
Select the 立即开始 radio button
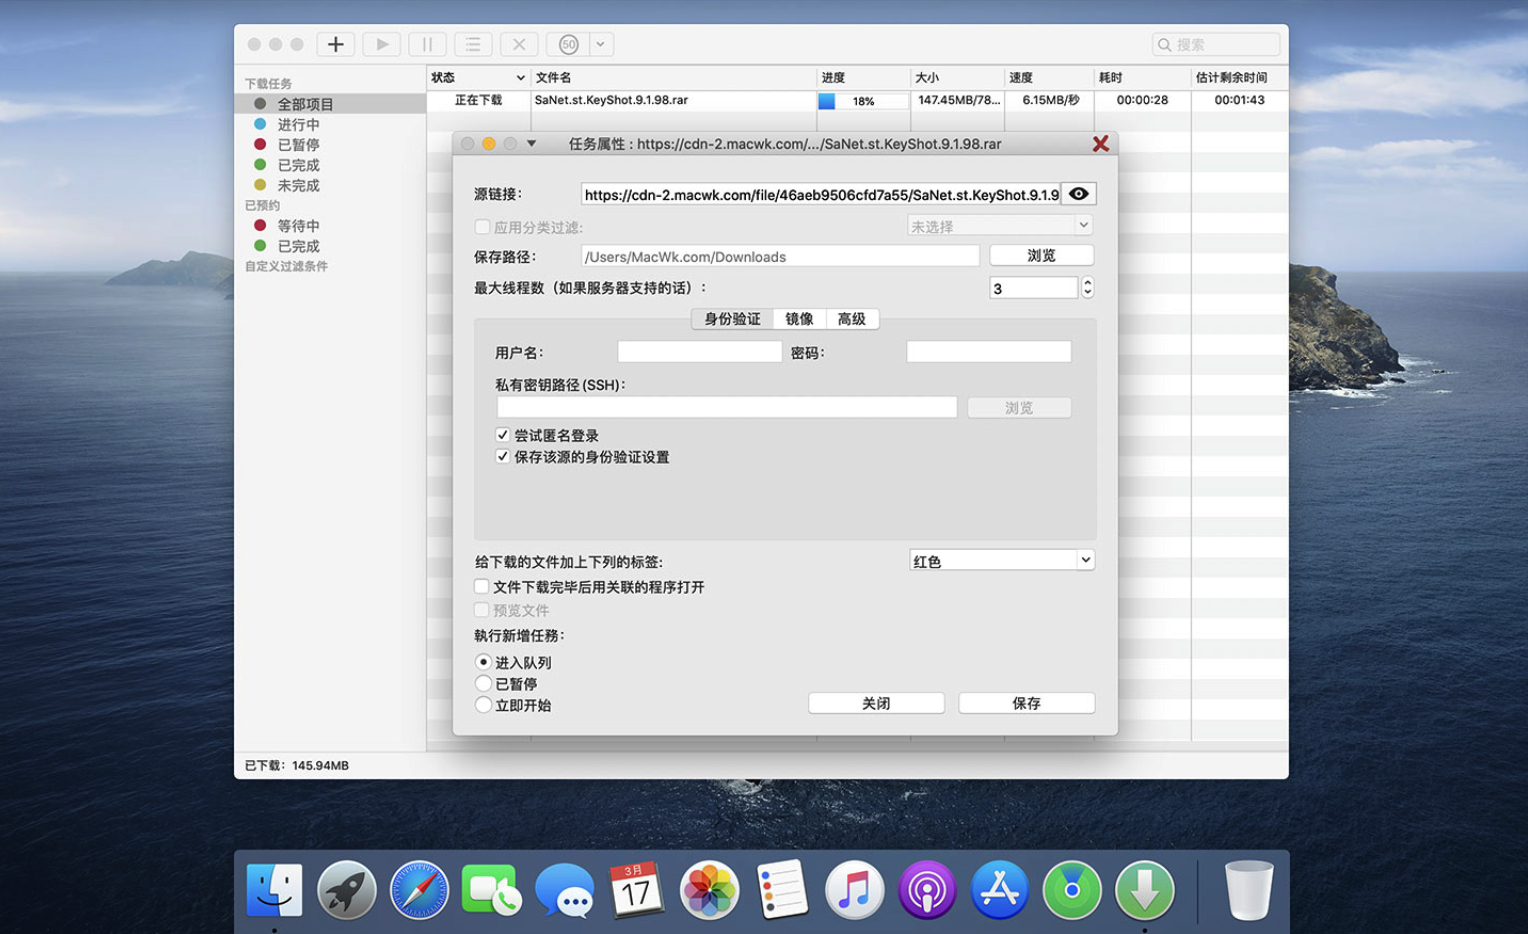484,705
